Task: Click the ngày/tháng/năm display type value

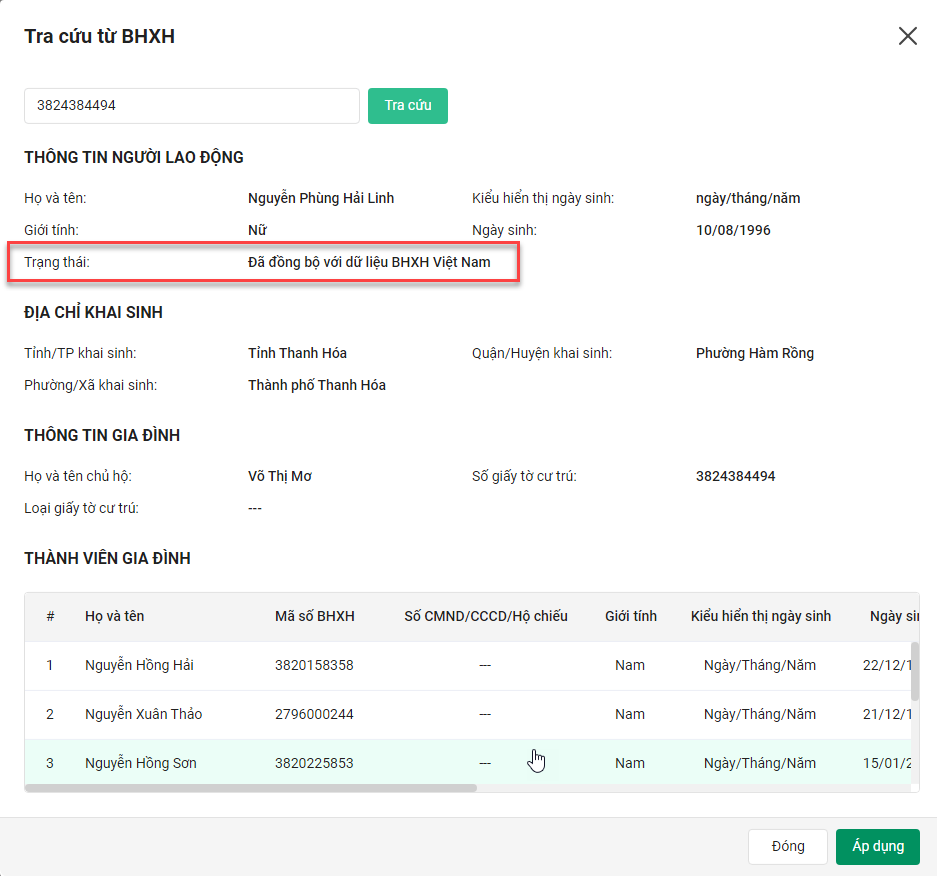Action: point(748,198)
